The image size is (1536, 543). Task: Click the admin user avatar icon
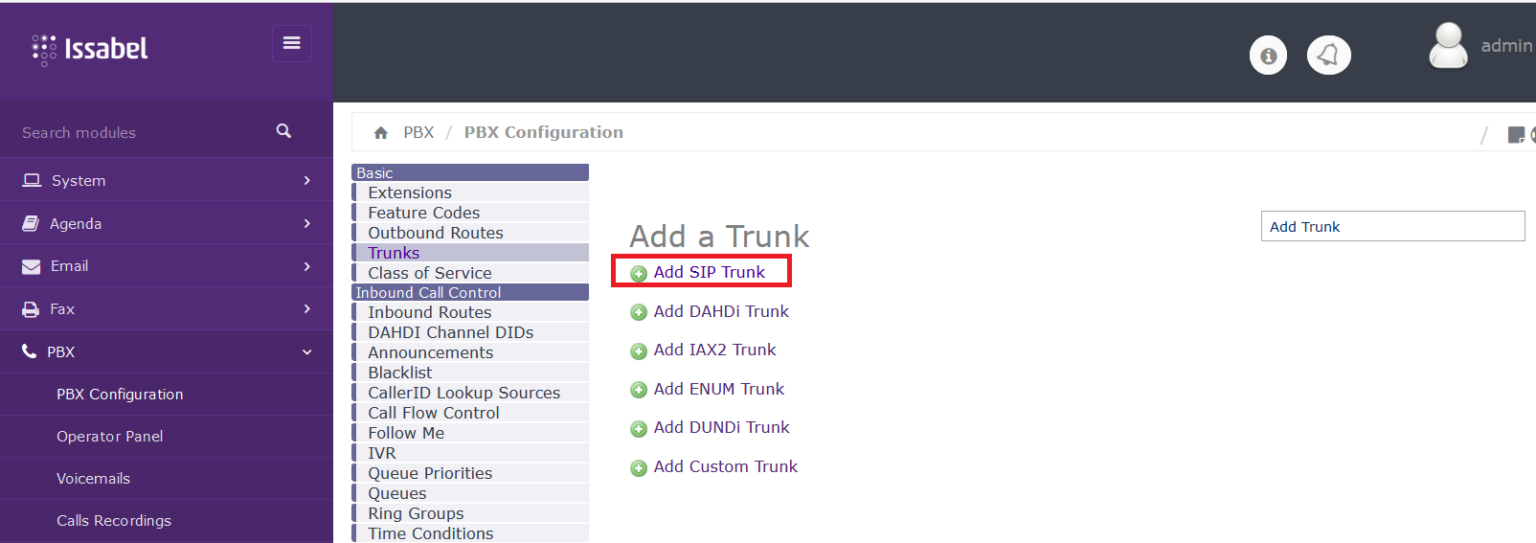click(1448, 46)
